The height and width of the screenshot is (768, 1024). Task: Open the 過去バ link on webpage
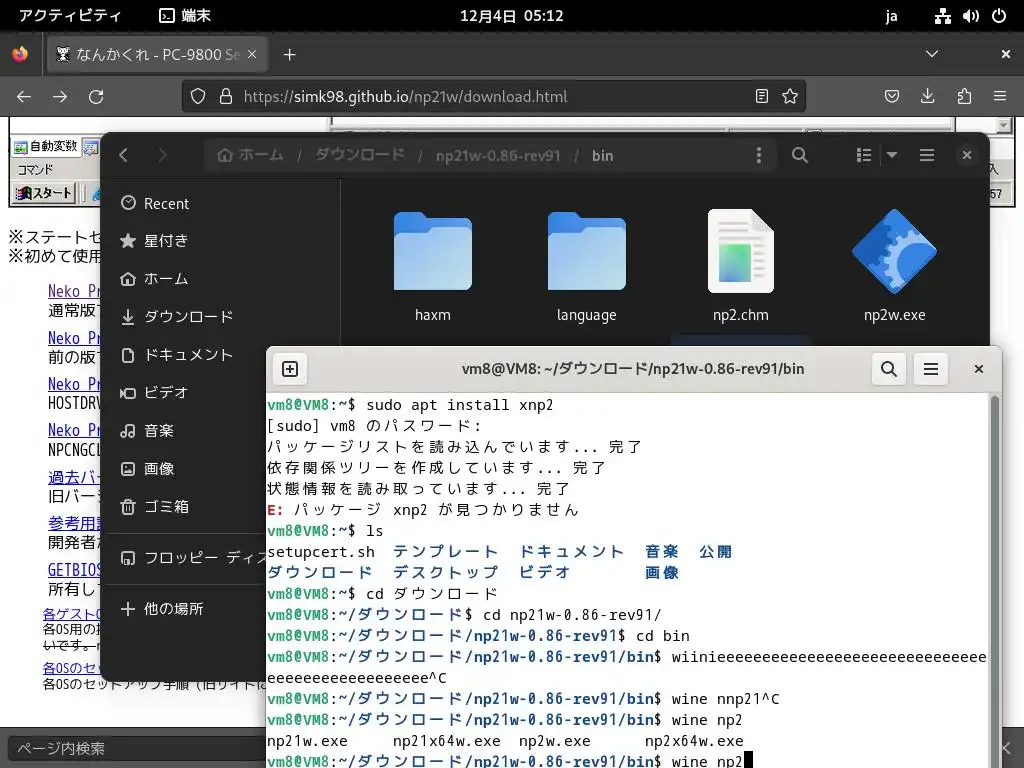pos(74,477)
